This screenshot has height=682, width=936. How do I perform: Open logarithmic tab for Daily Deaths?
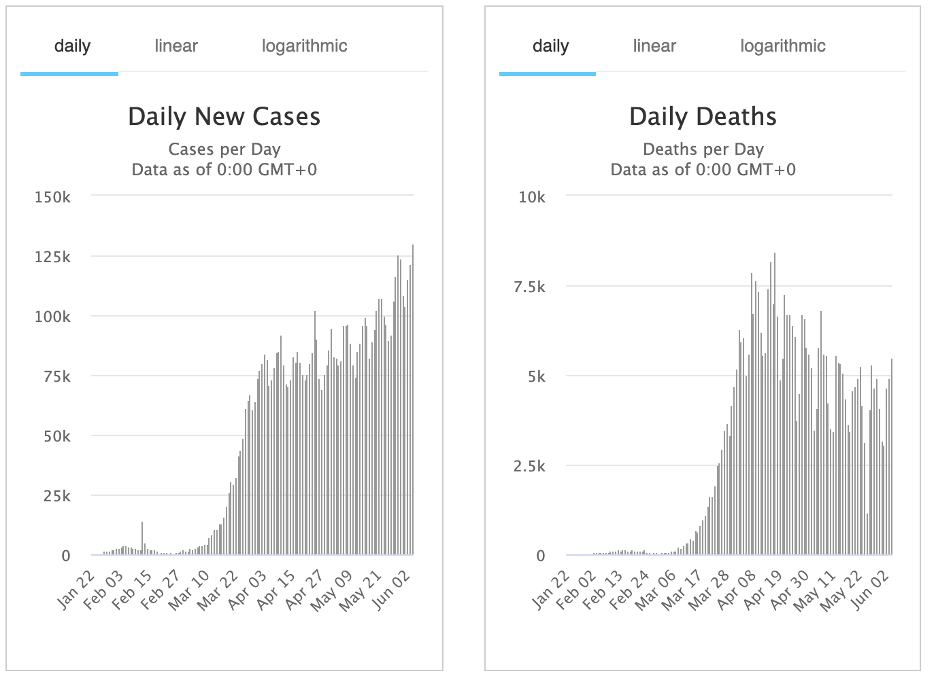click(x=783, y=46)
